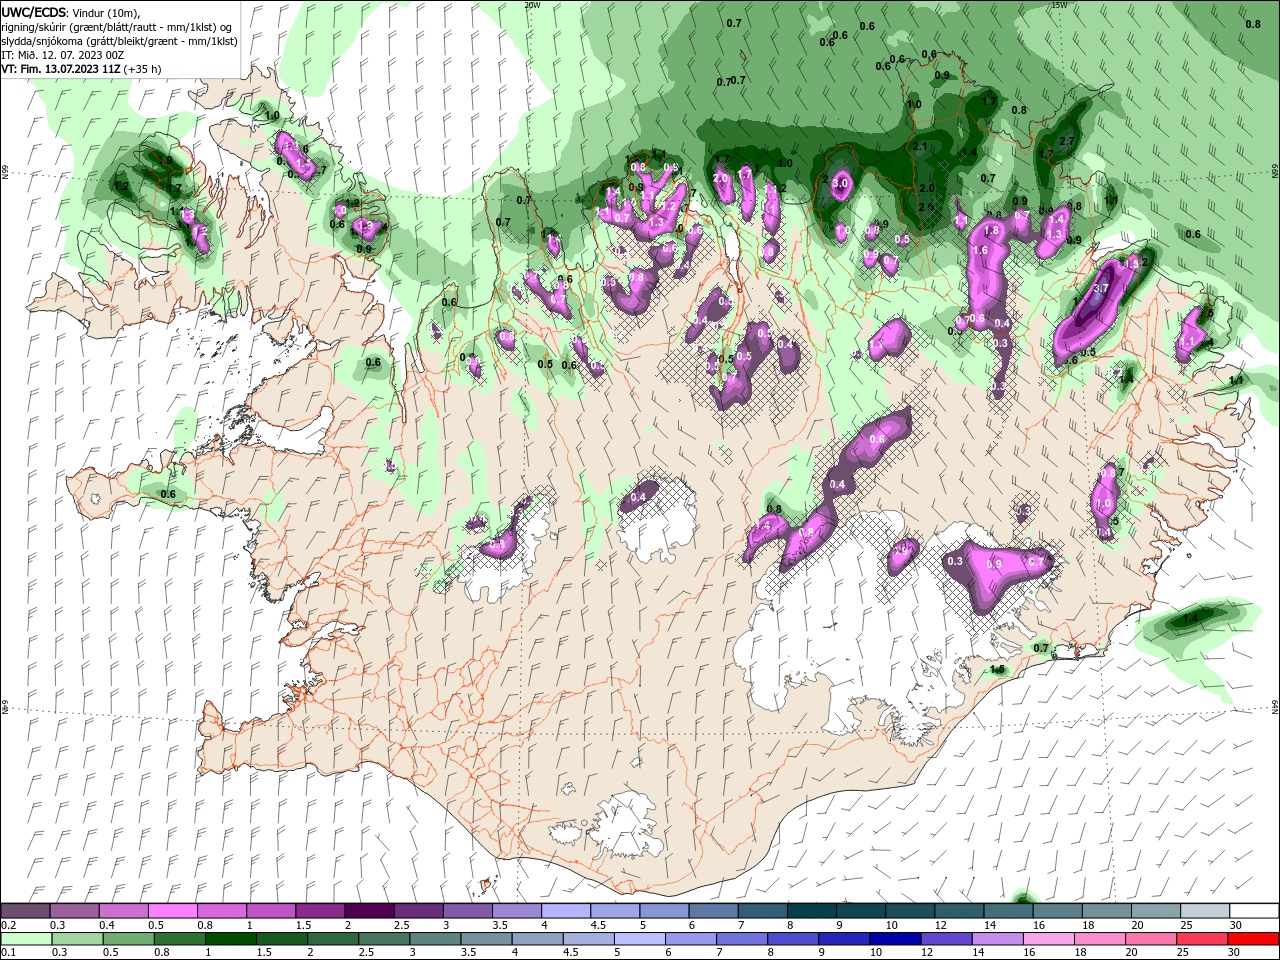This screenshot has width=1280, height=960.
Task: Click upper legend light gray swatch between 25 and 30
Action: pyautogui.click(x=1203, y=911)
